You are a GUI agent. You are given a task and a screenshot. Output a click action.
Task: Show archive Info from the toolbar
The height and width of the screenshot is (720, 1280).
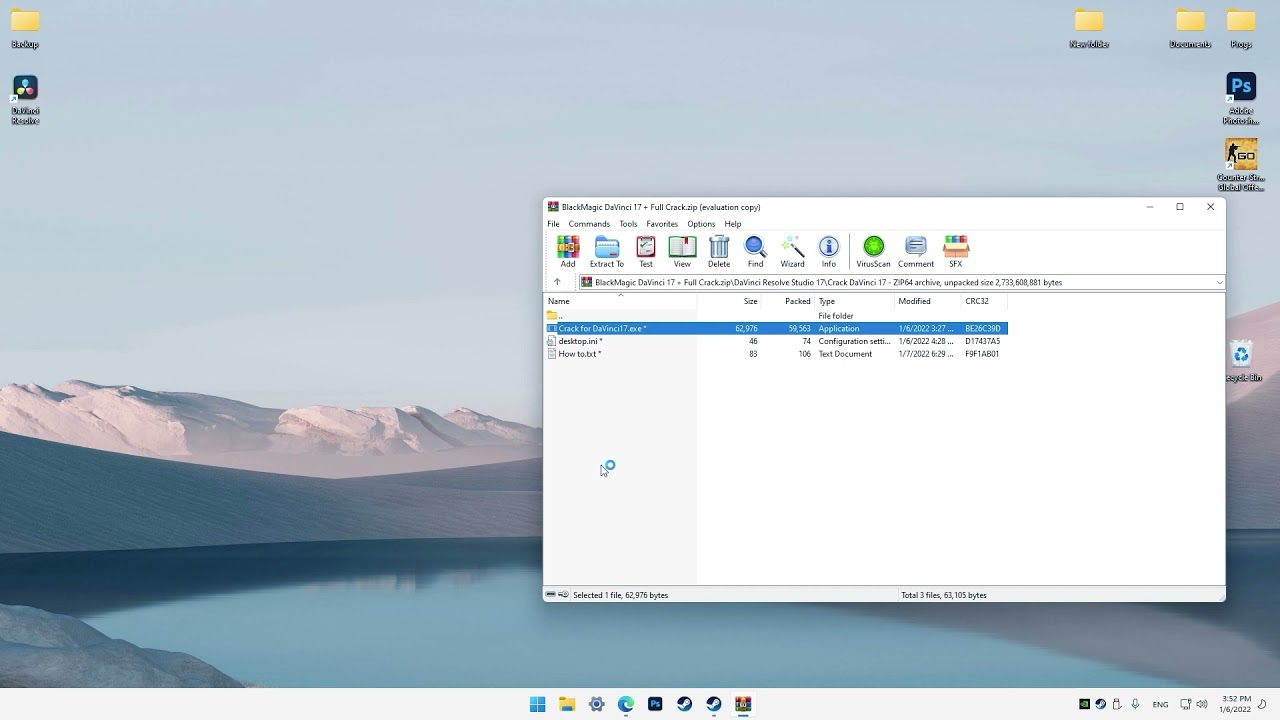coord(829,252)
